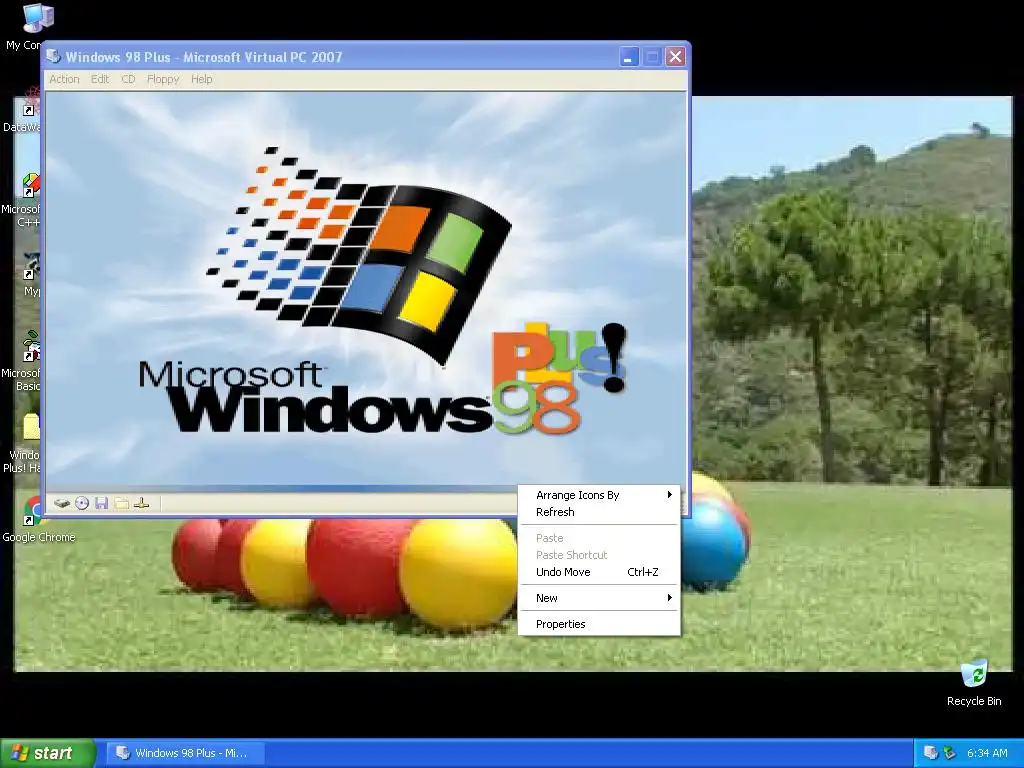Click the Windows 98 Plus window title text

click(x=204, y=57)
